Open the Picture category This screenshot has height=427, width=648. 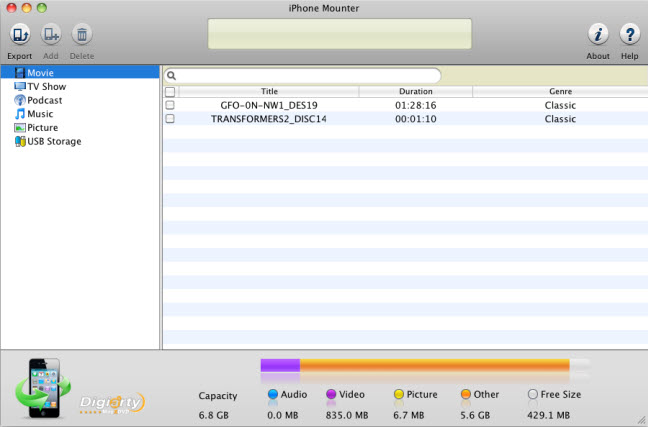pos(43,128)
